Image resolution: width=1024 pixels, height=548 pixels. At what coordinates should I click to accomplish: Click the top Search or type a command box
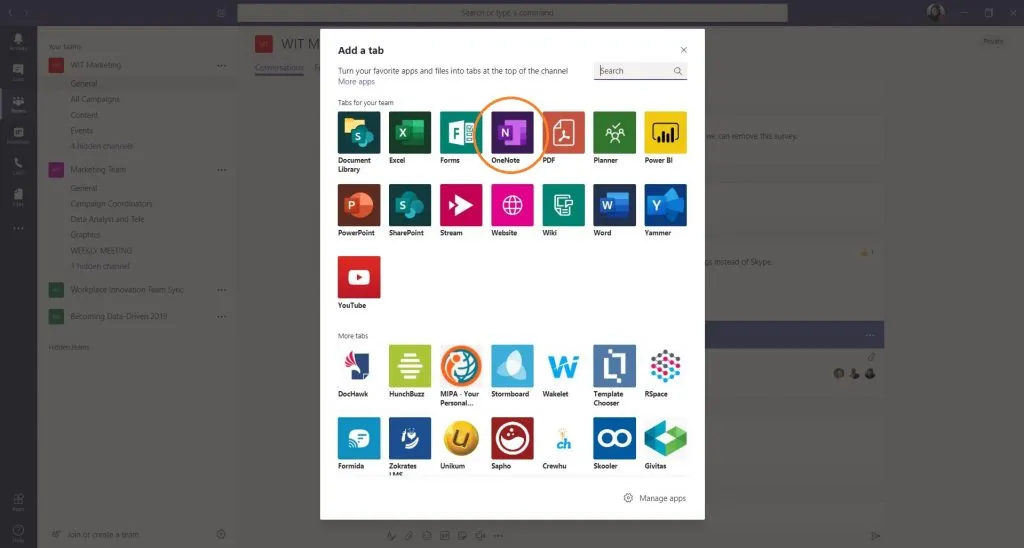point(512,12)
